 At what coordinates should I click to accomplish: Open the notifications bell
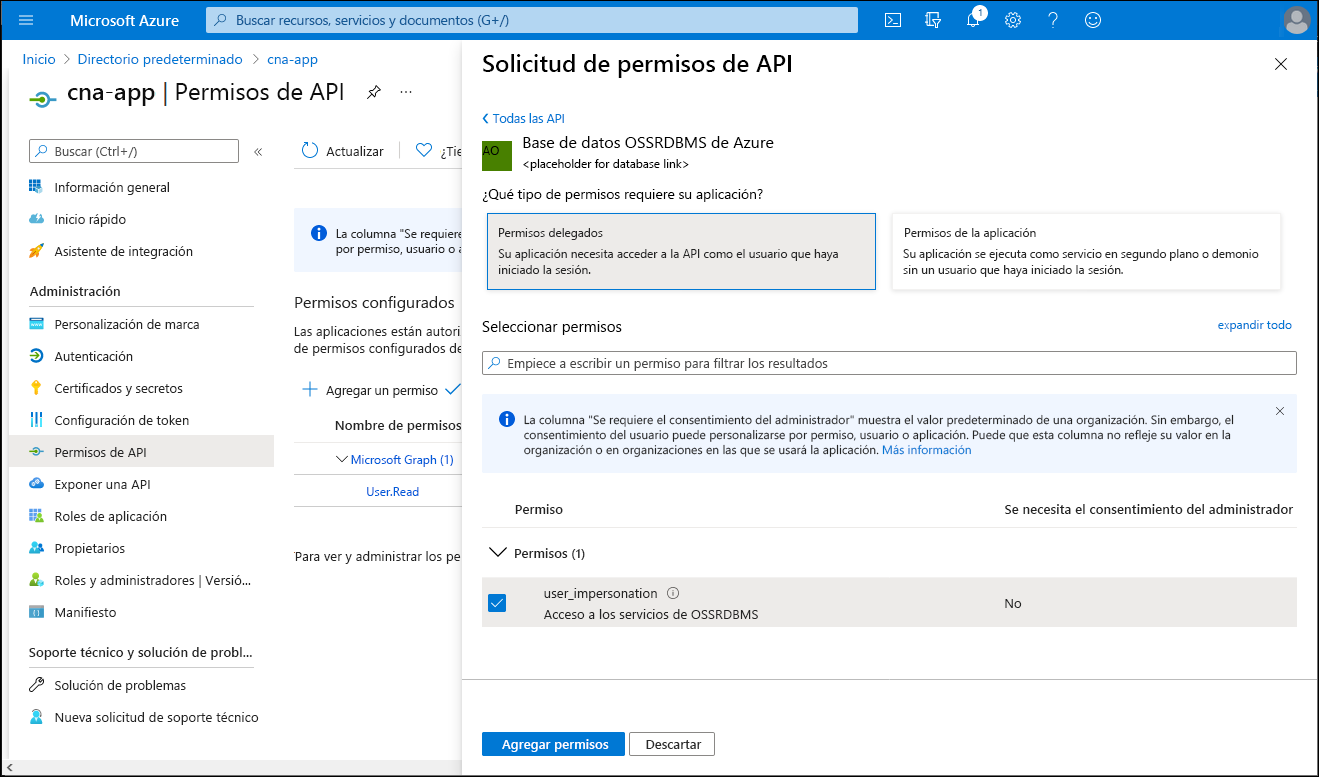973,20
